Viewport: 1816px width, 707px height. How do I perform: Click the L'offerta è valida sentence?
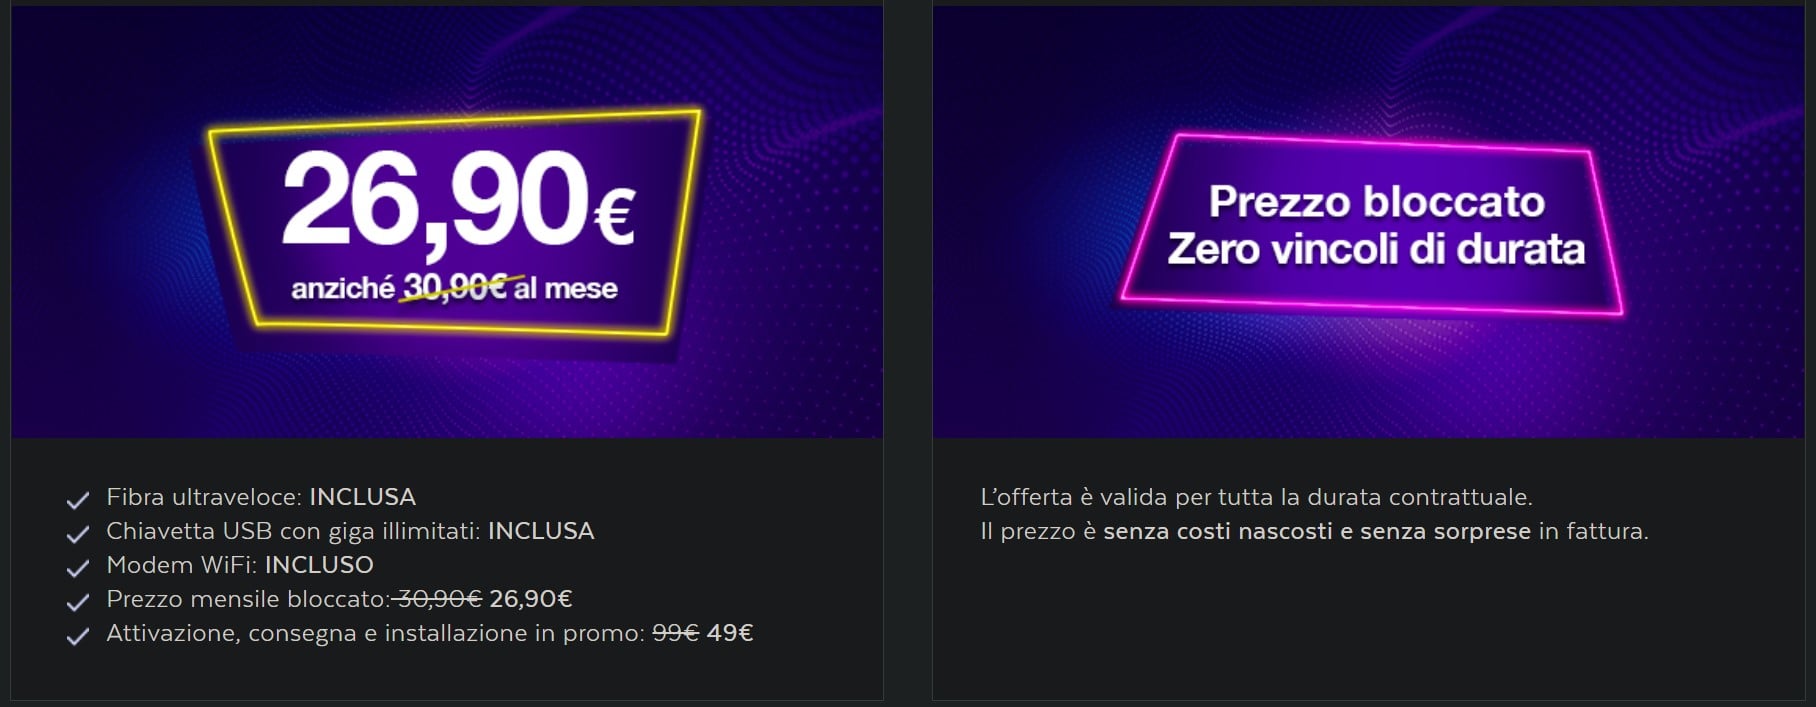[1256, 497]
